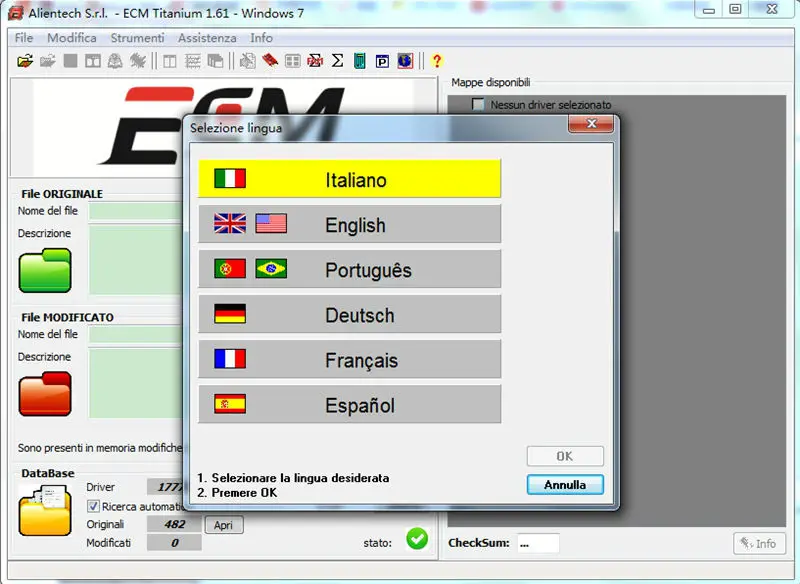
Task: Click the original Nome del file field
Action: click(136, 211)
